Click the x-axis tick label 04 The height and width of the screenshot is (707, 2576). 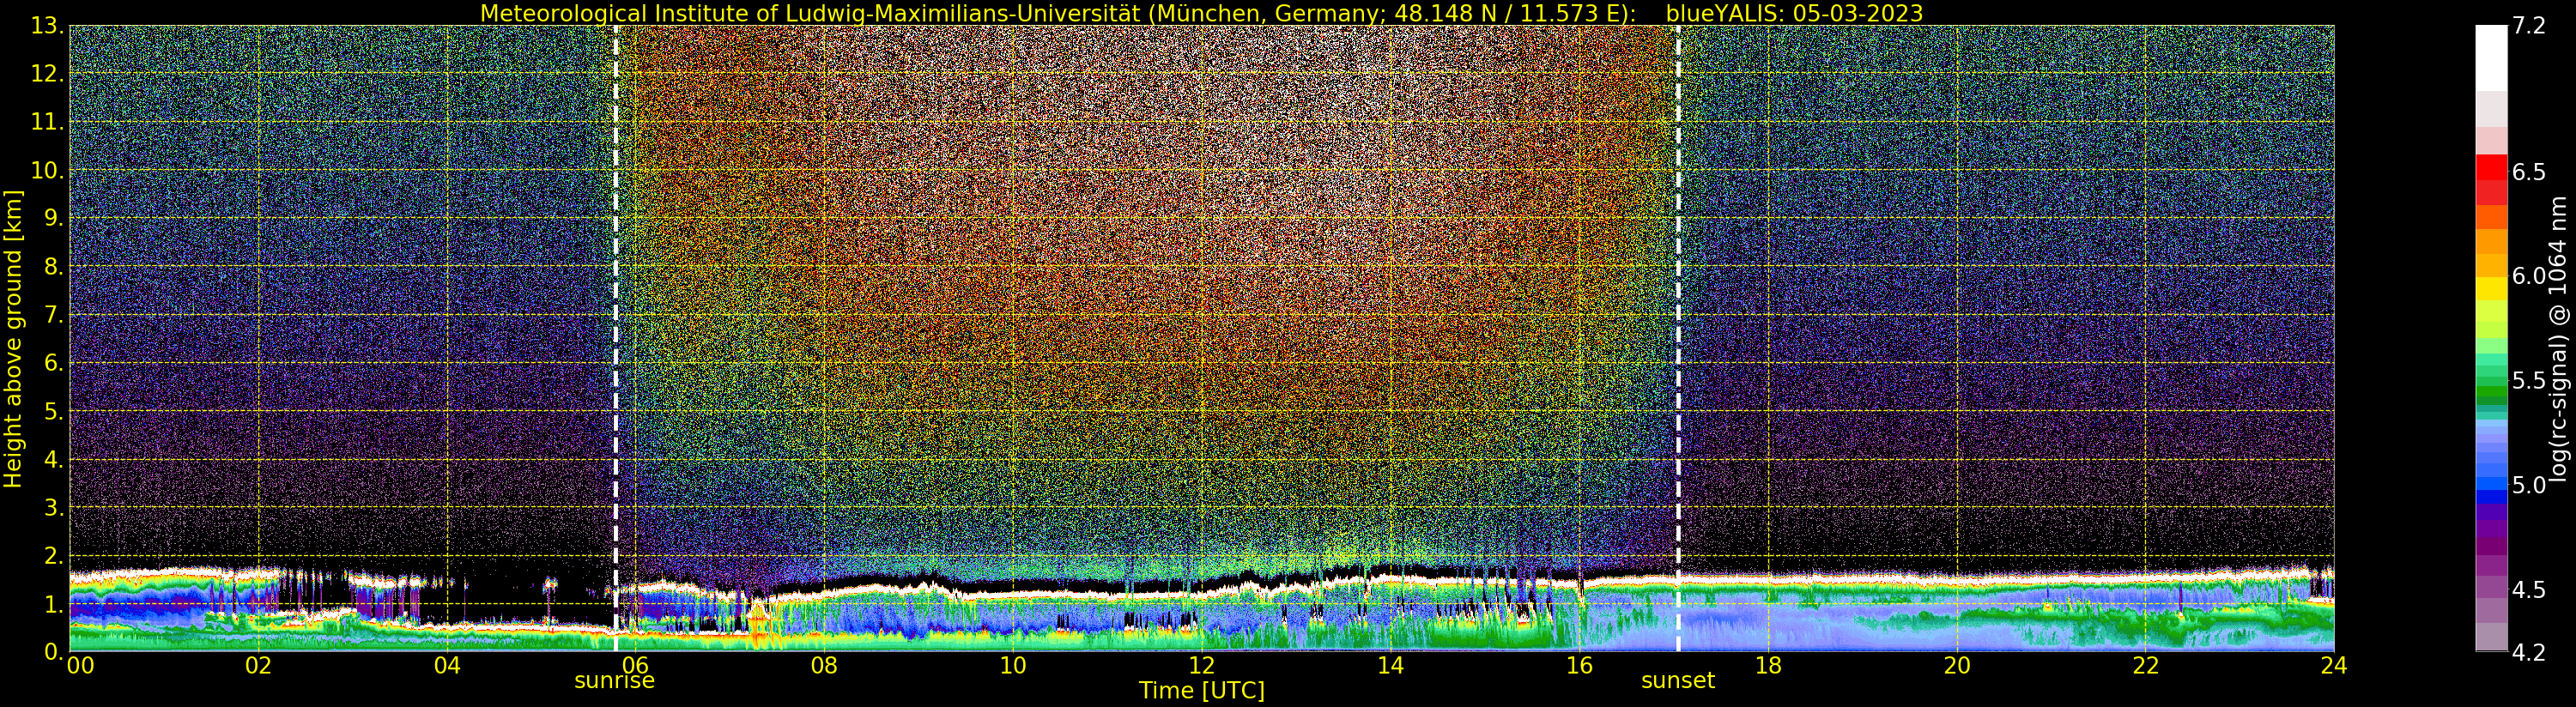pos(447,666)
